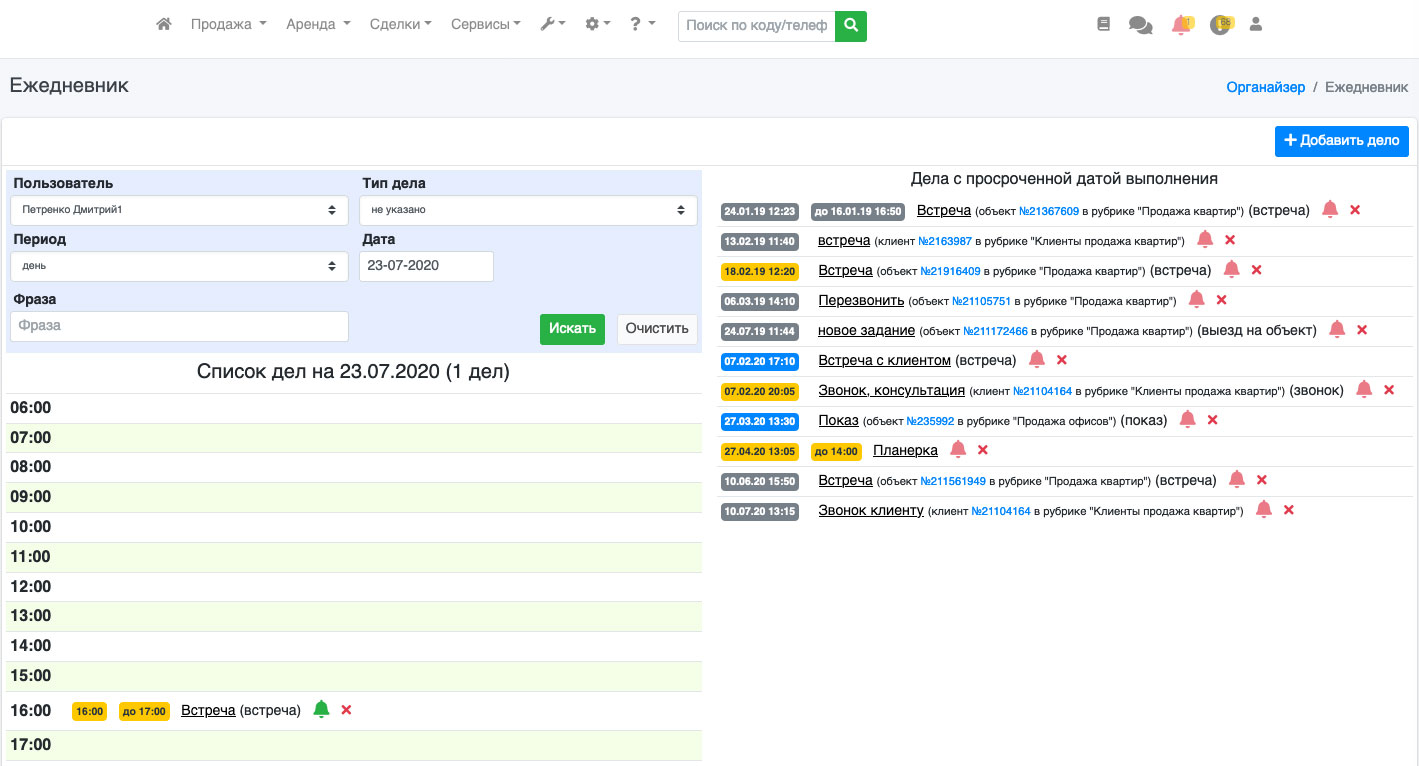Click the green search magnifier button
Screen dimensions: 1419x766
pyautogui.click(x=851, y=26)
